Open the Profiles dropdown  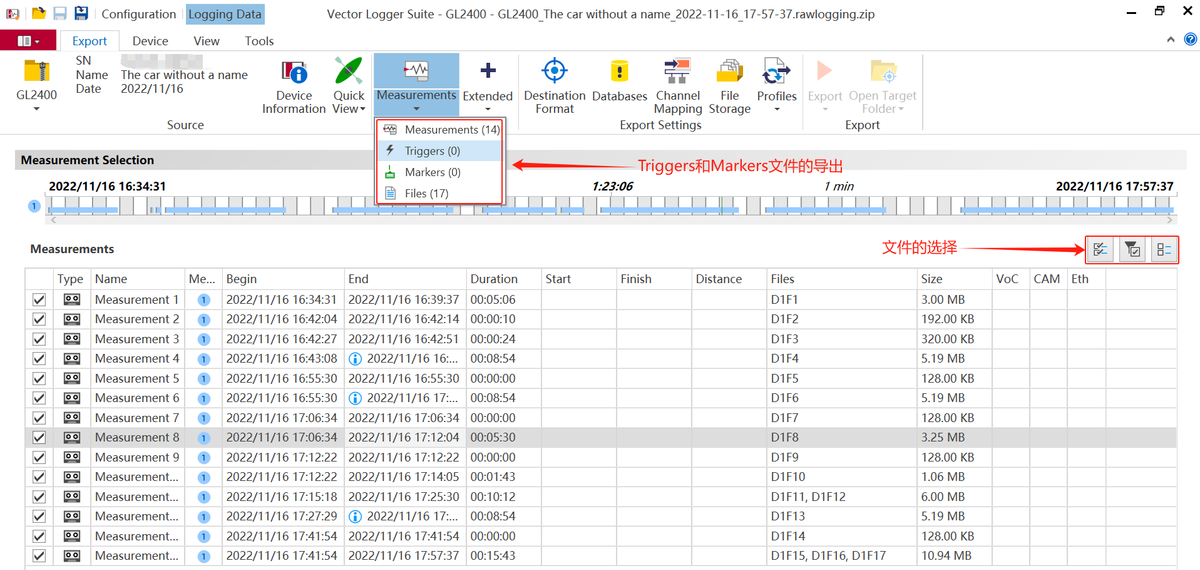click(776, 108)
